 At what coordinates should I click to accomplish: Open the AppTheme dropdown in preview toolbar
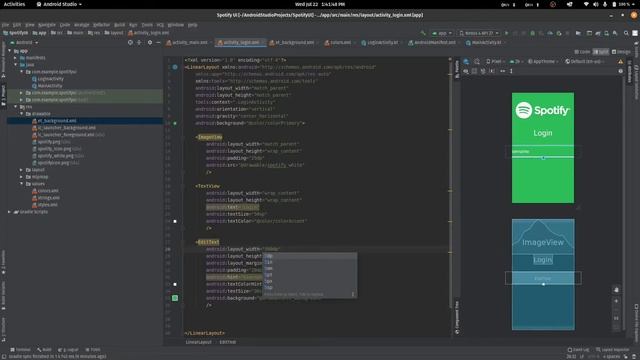[543, 62]
